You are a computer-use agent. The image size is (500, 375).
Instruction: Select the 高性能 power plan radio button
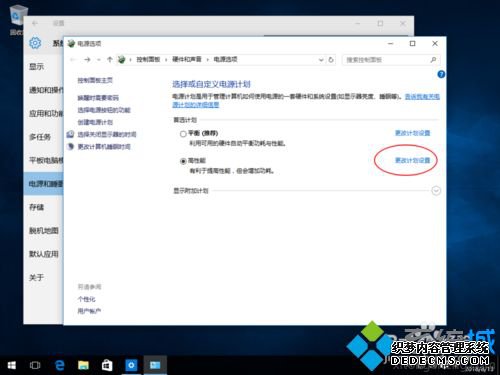coord(183,161)
